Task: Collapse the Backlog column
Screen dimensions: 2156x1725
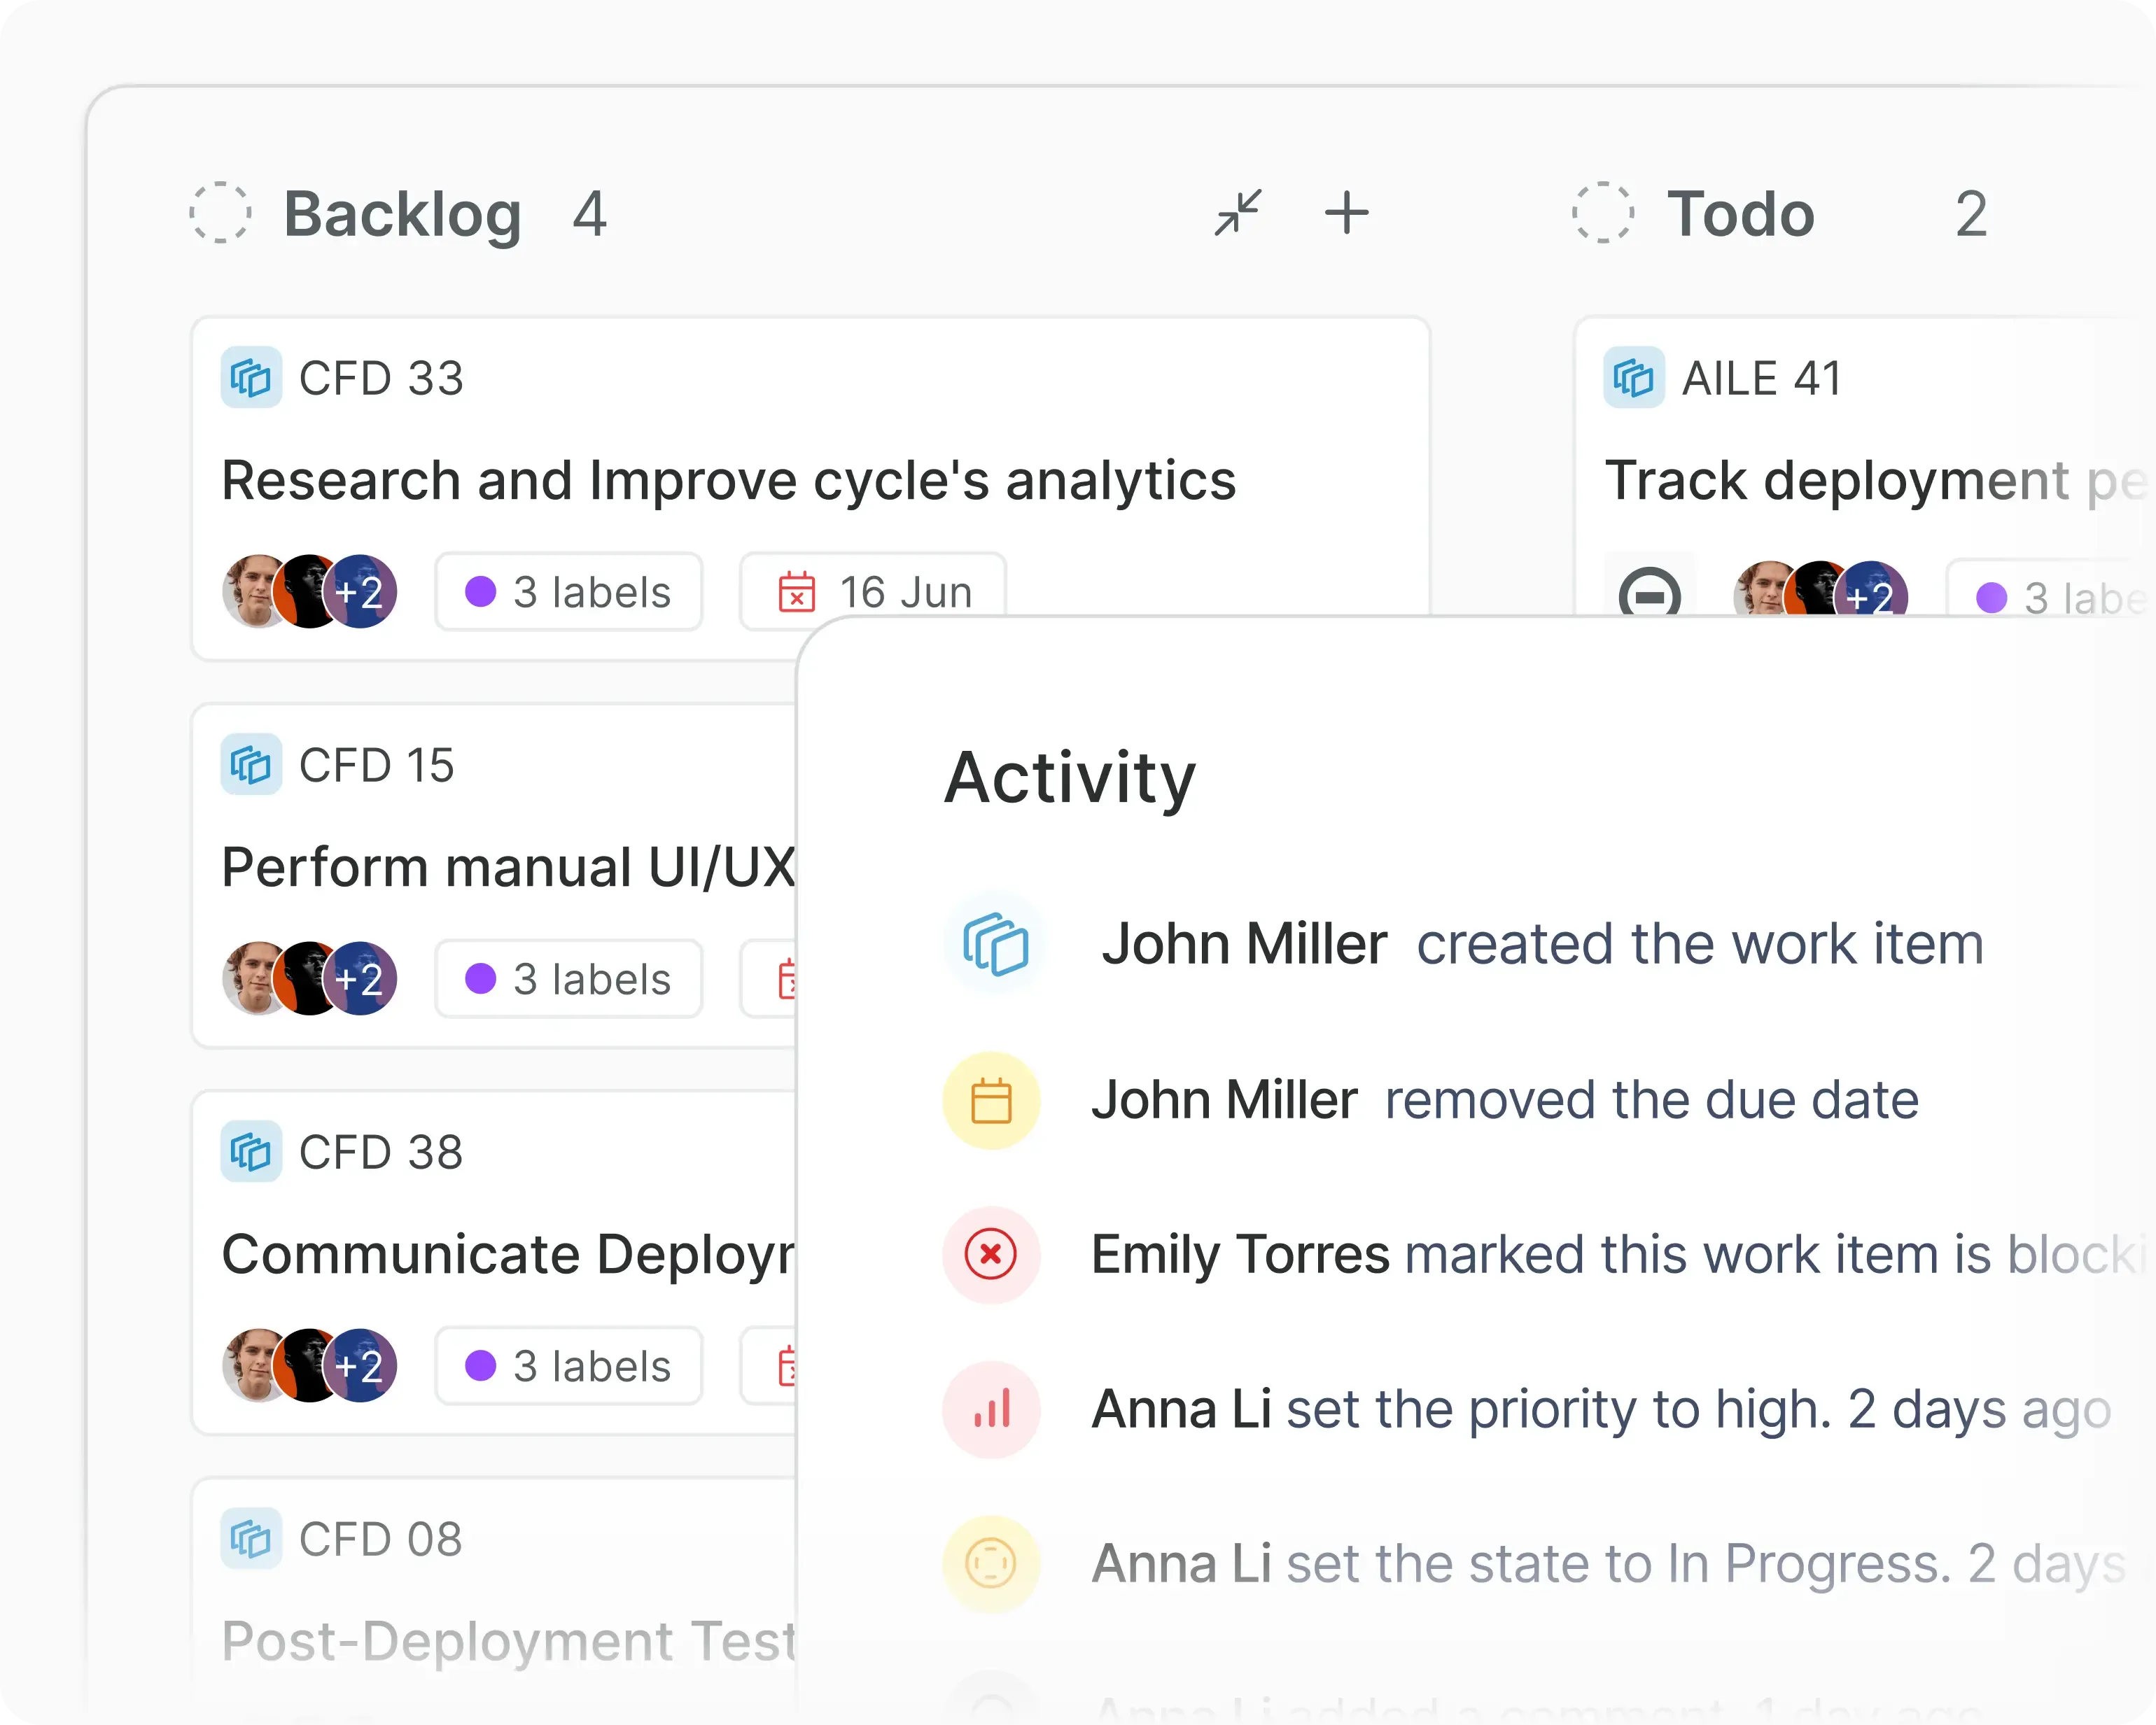Action: click(x=1238, y=213)
